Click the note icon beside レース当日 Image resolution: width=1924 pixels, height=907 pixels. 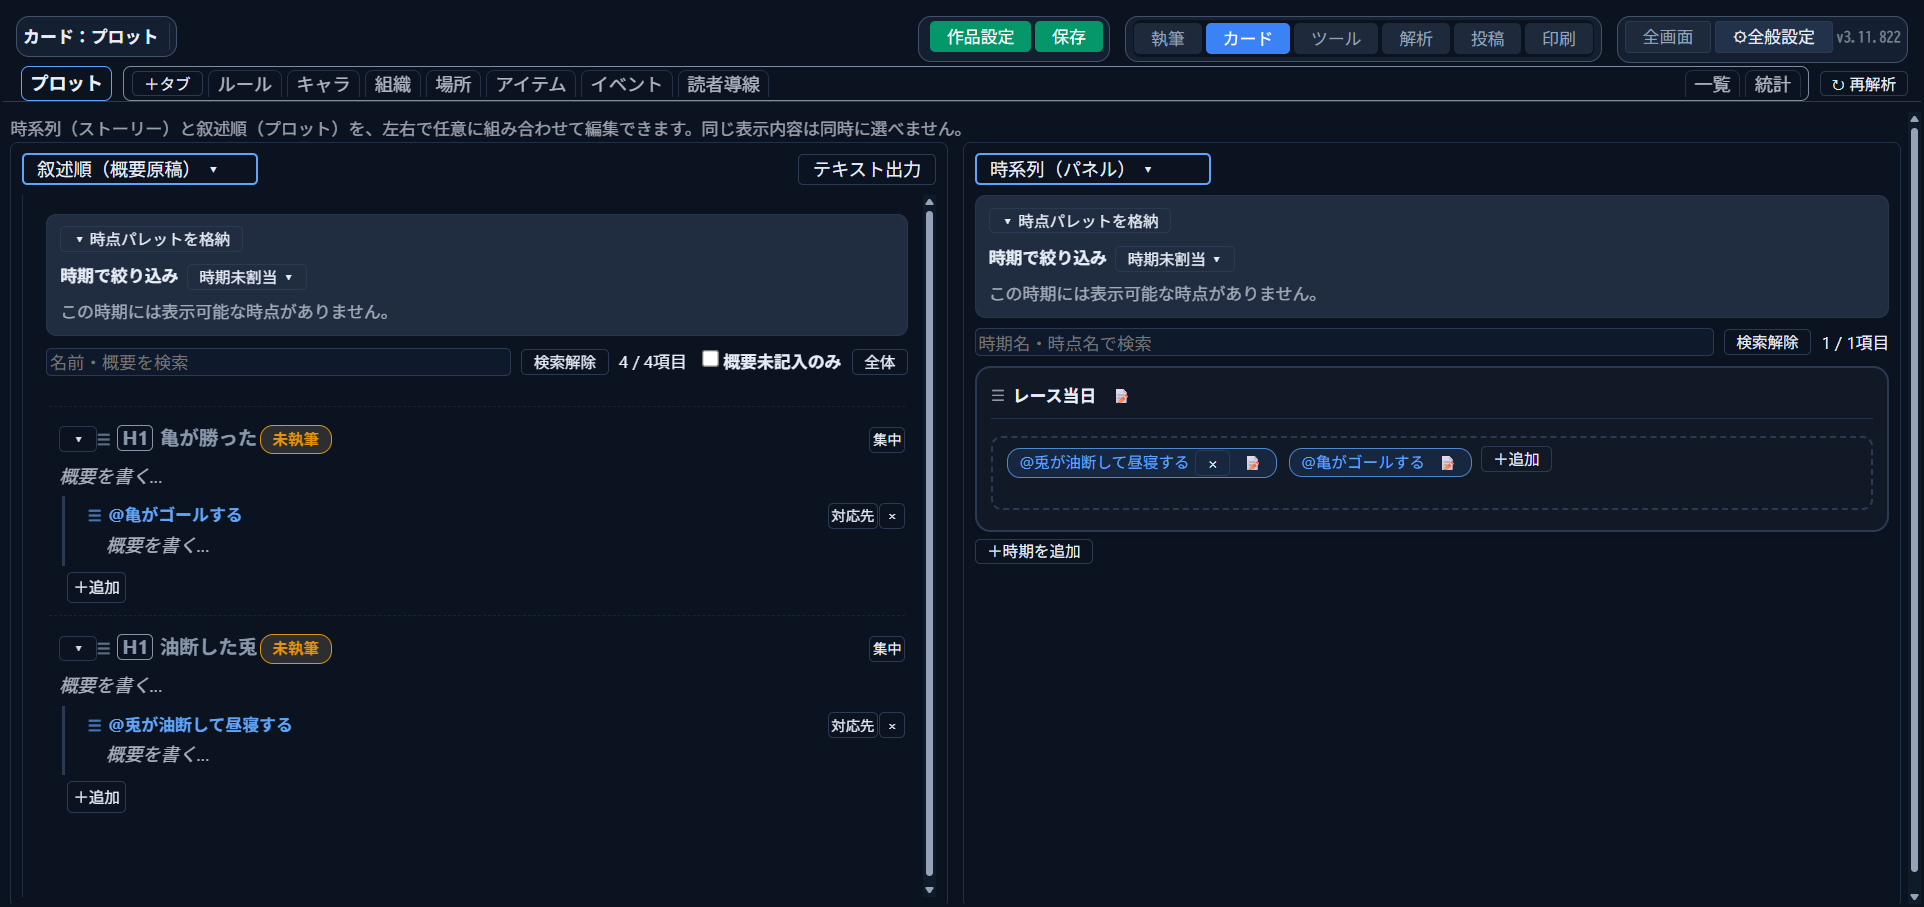(x=1121, y=396)
